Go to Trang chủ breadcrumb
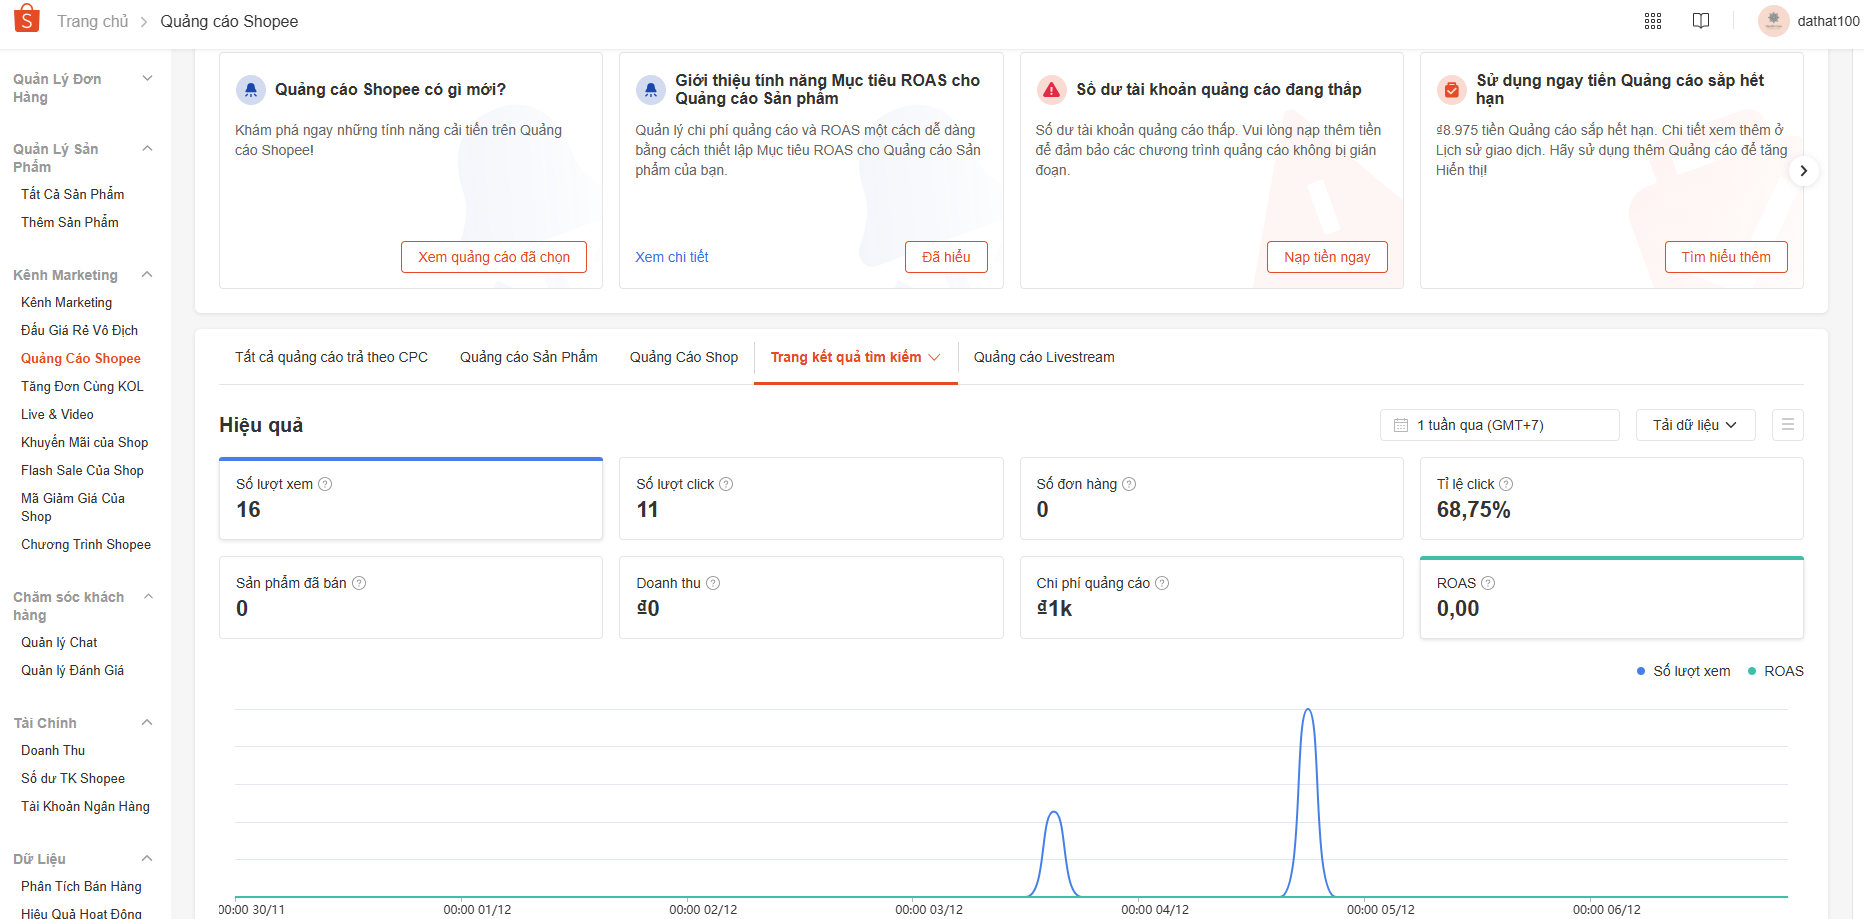This screenshot has width=1864, height=919. (x=93, y=21)
